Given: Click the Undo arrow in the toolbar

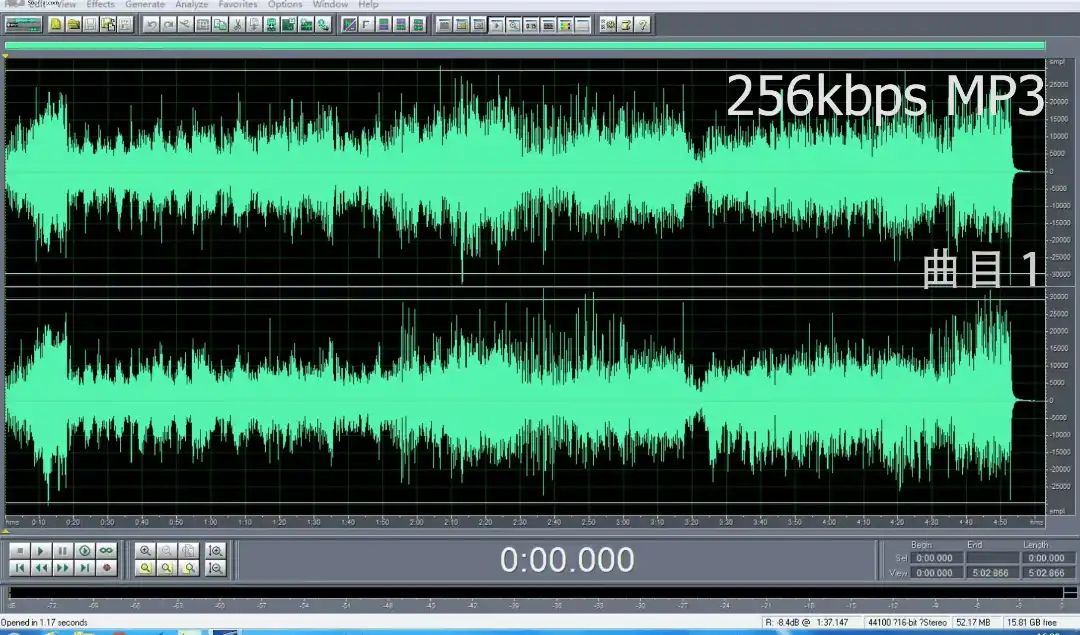Looking at the screenshot, I should point(151,24).
